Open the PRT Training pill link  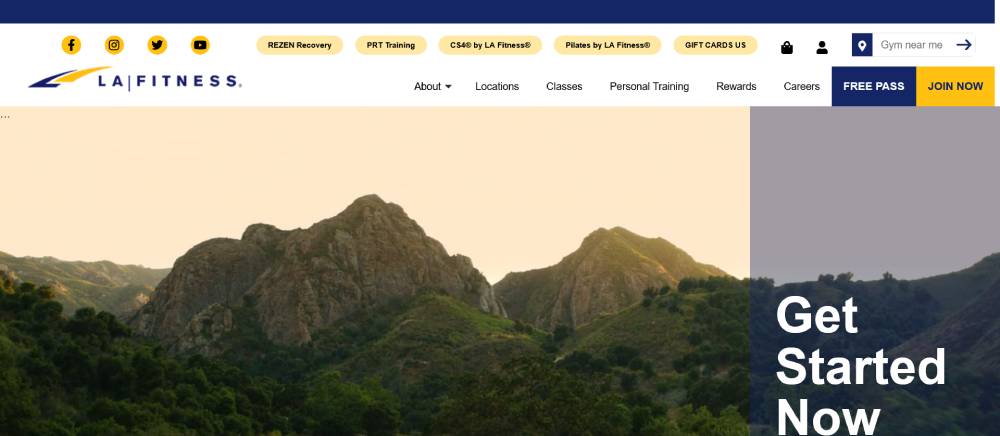(391, 45)
